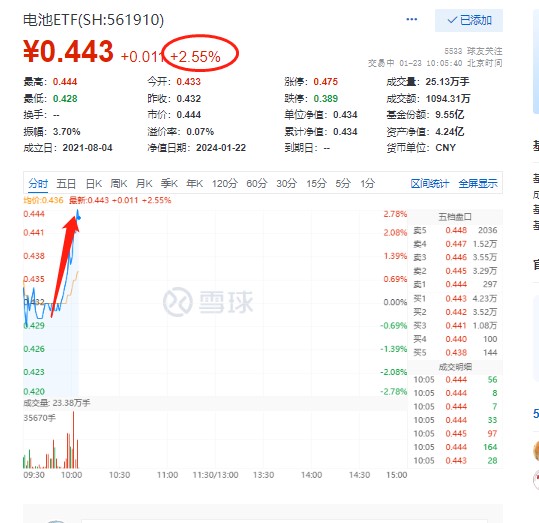Screen dimensions: 539x523
Task: Click the 成交量 25.13万手 value
Action: click(x=448, y=82)
